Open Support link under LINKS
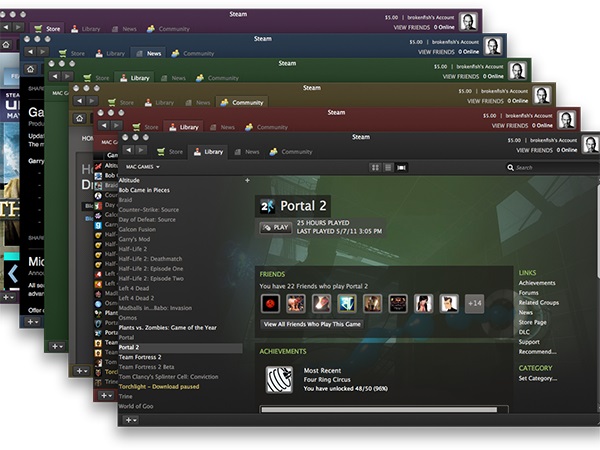The width and height of the screenshot is (600, 450). pos(529,342)
